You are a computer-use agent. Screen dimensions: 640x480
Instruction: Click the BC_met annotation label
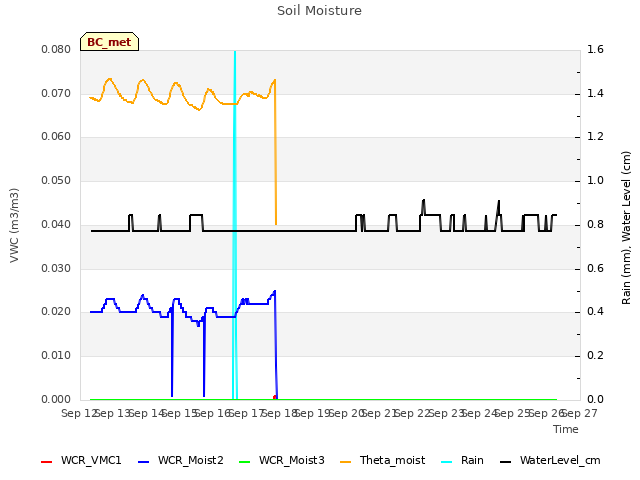(x=109, y=42)
